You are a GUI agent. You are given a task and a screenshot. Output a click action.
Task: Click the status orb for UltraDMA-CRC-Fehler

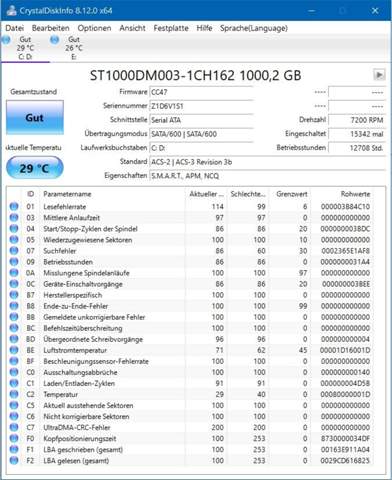pos(14,427)
